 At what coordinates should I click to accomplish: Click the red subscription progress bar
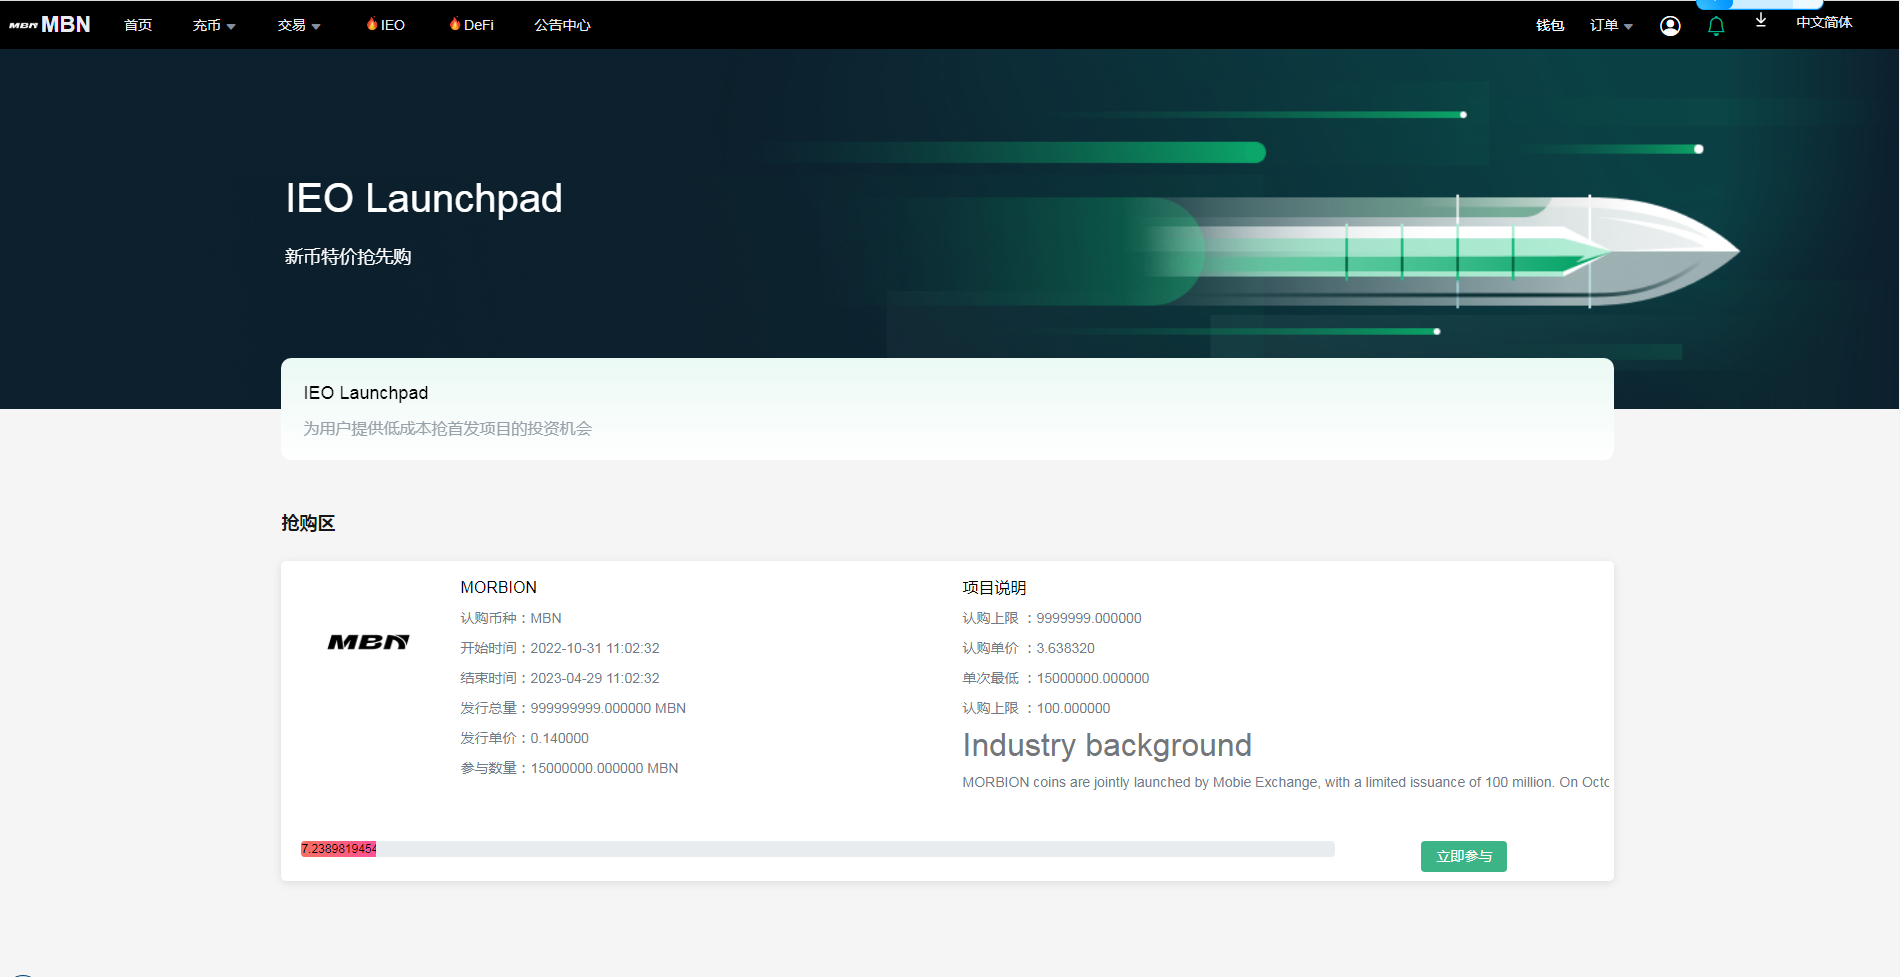pyautogui.click(x=339, y=849)
